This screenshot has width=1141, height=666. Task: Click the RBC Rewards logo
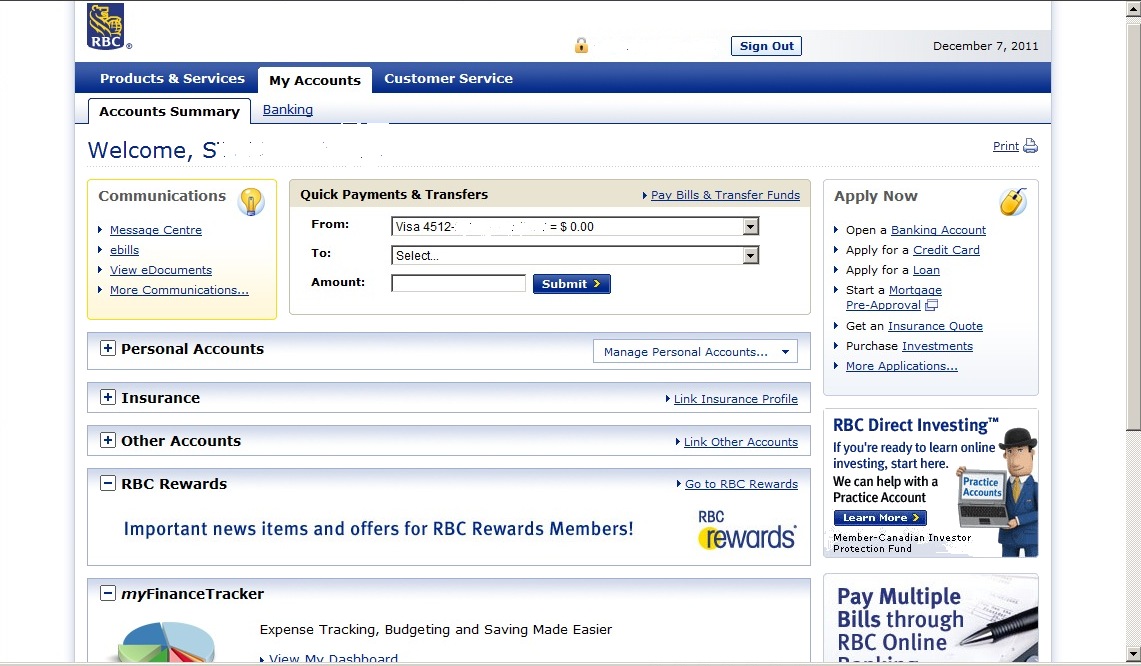(747, 530)
